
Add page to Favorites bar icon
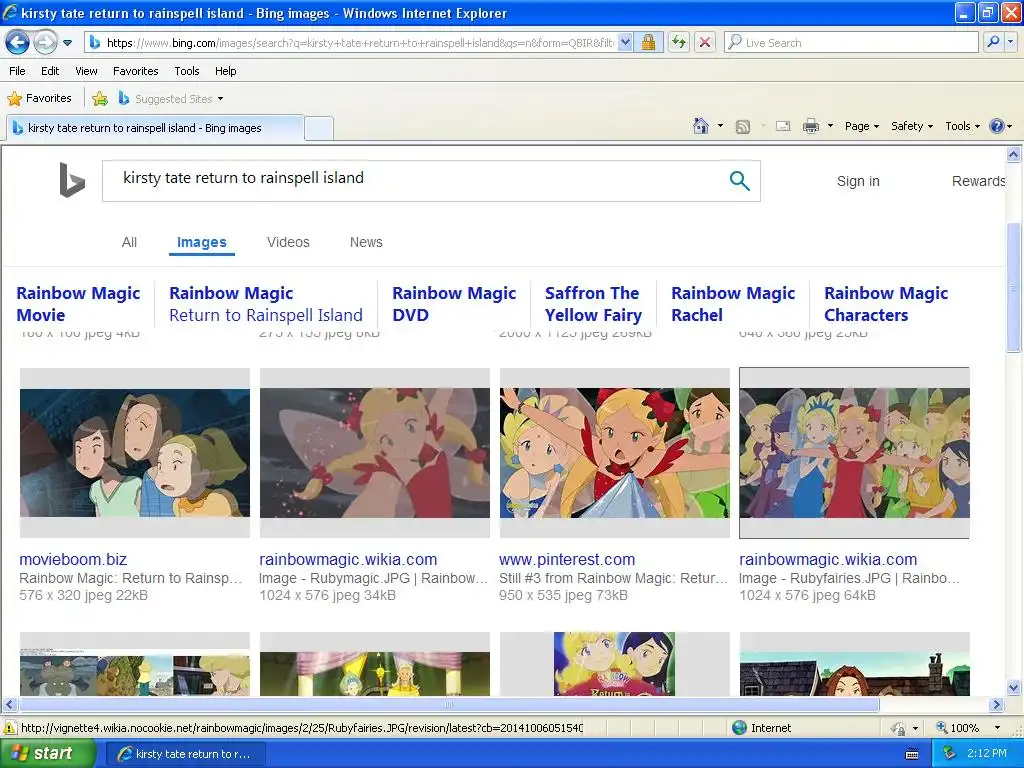point(100,99)
